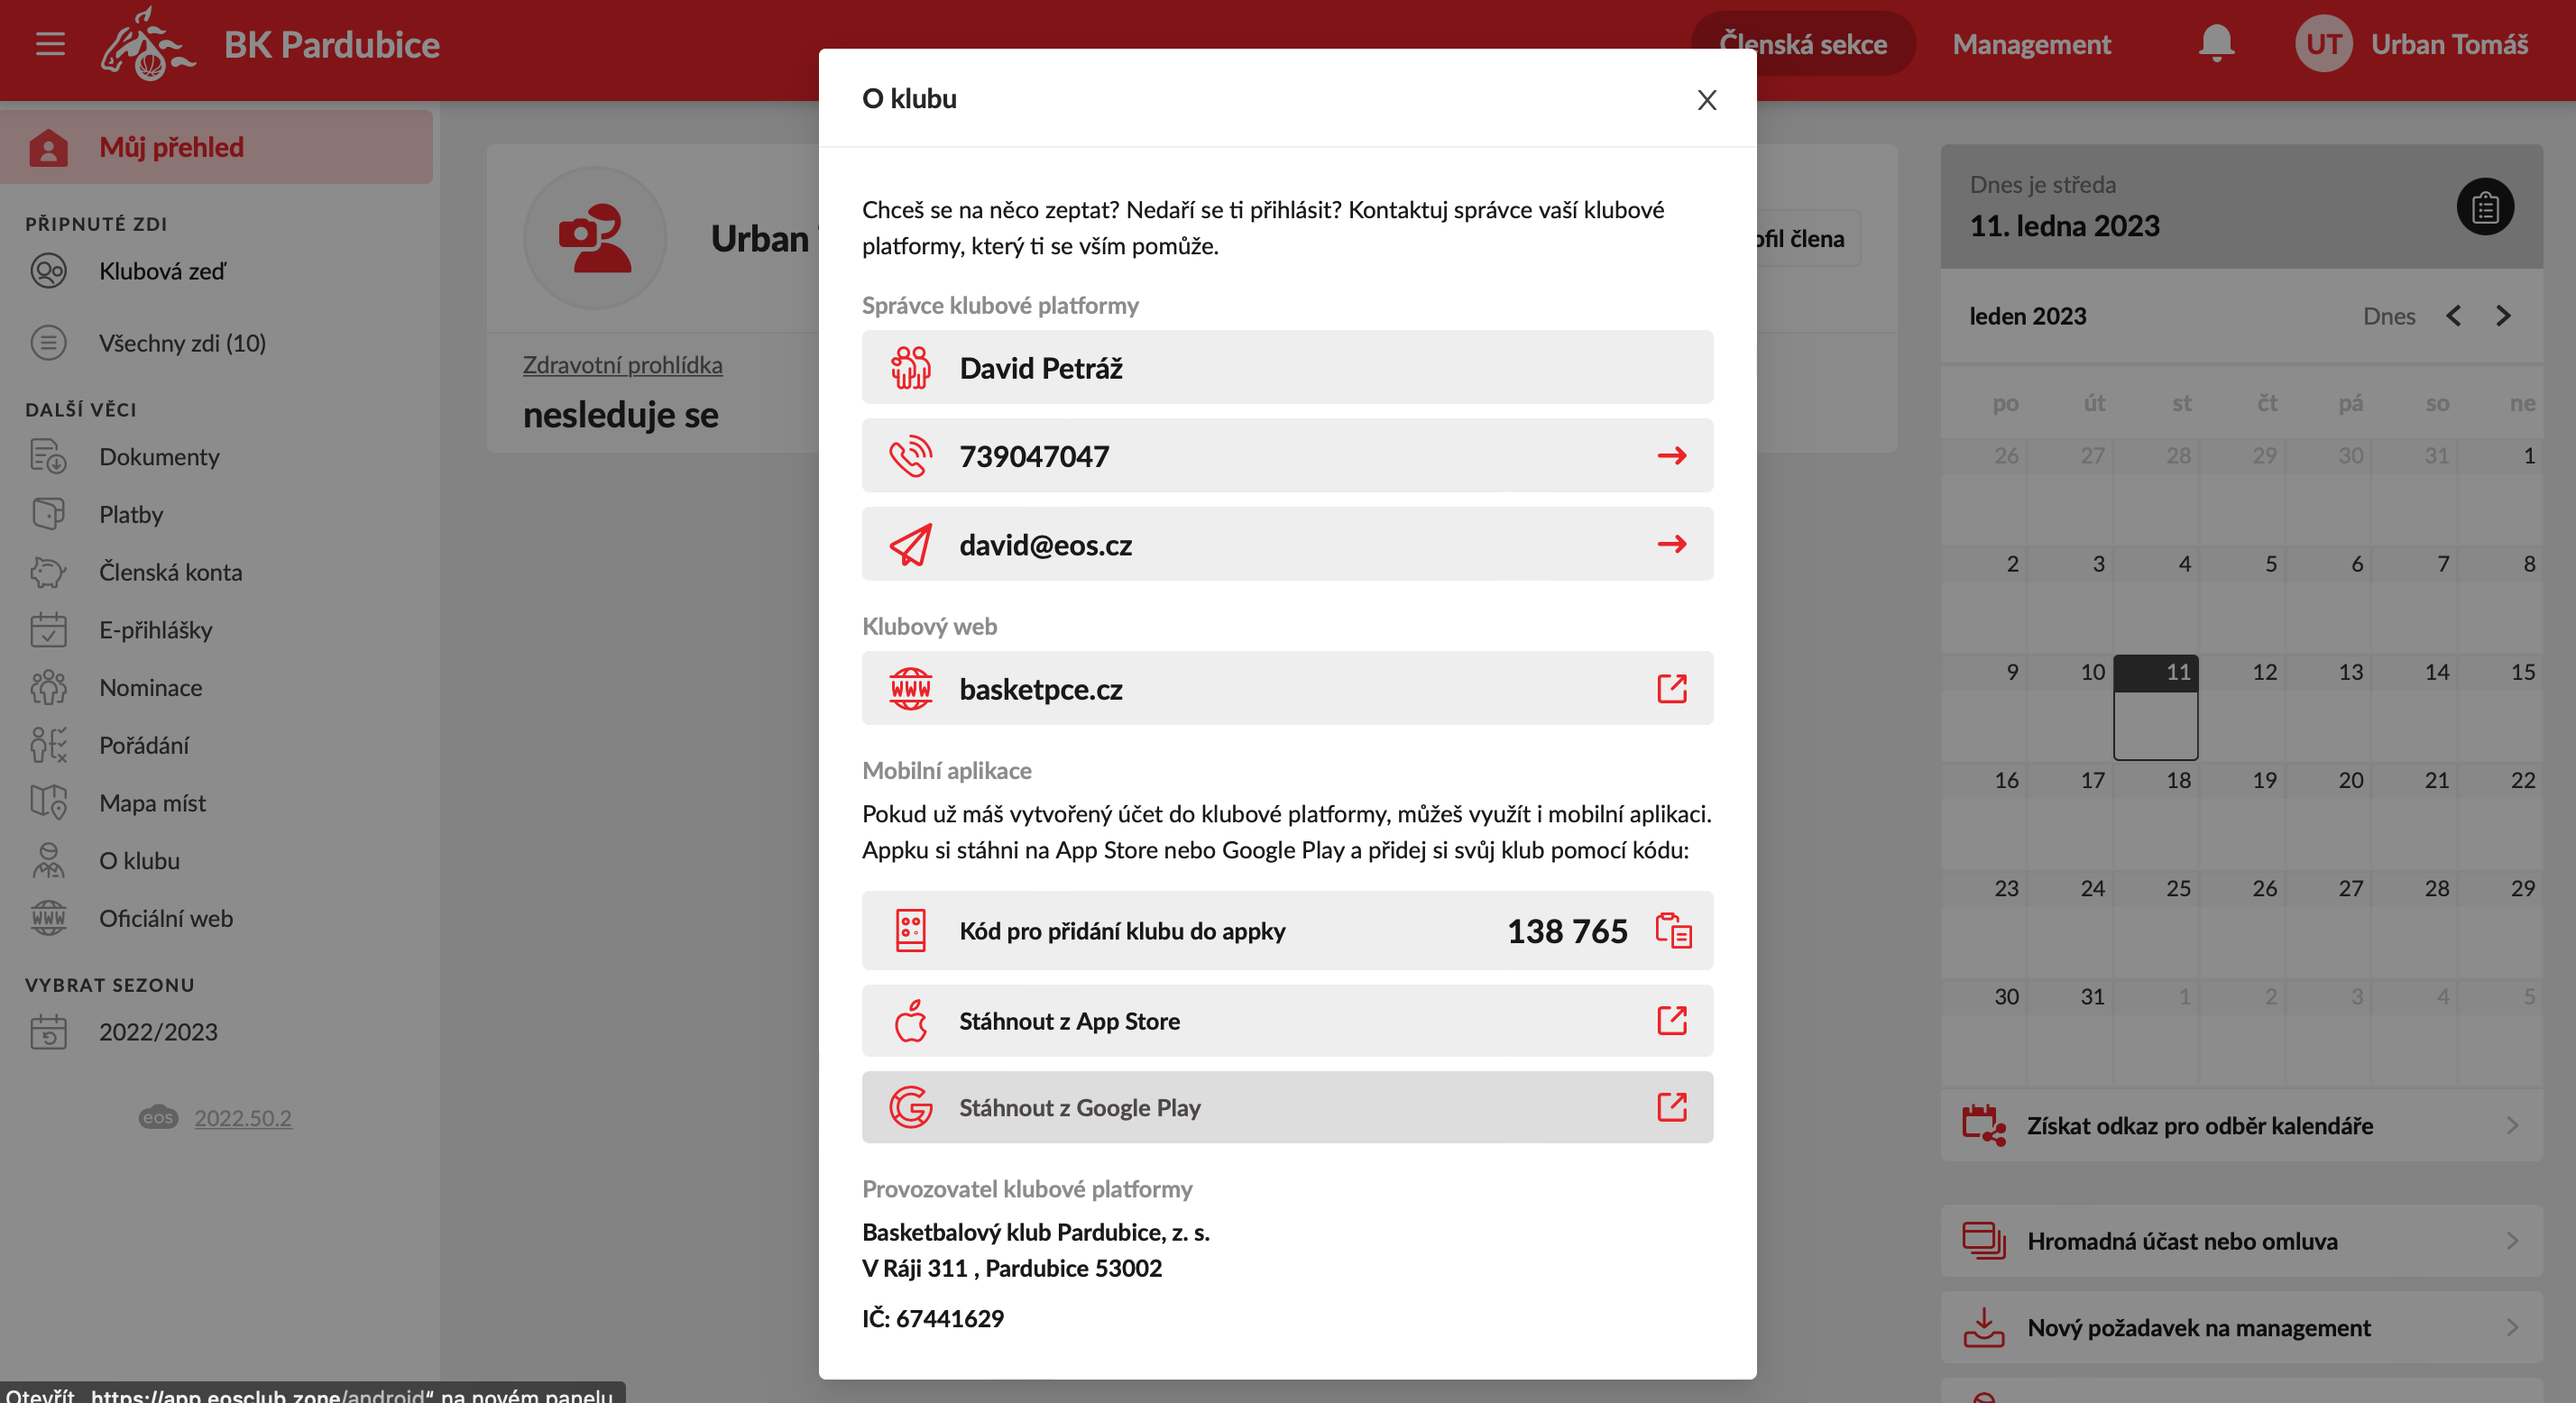Click the Zdravotní prohlídka link

pyautogui.click(x=622, y=365)
